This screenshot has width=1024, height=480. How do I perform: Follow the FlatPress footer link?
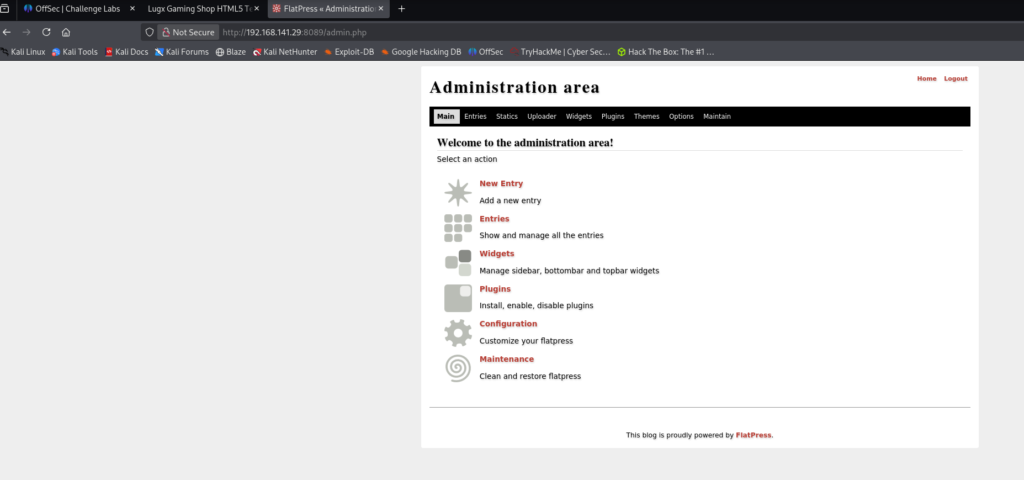point(753,435)
